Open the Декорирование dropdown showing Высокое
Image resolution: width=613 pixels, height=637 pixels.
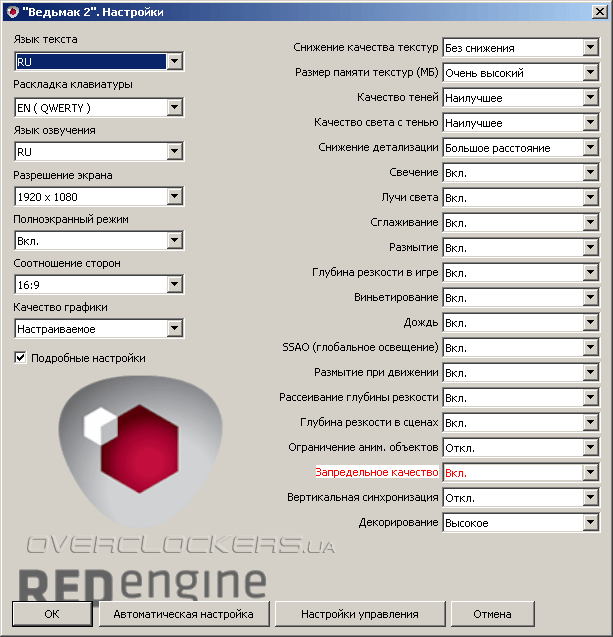click(521, 522)
